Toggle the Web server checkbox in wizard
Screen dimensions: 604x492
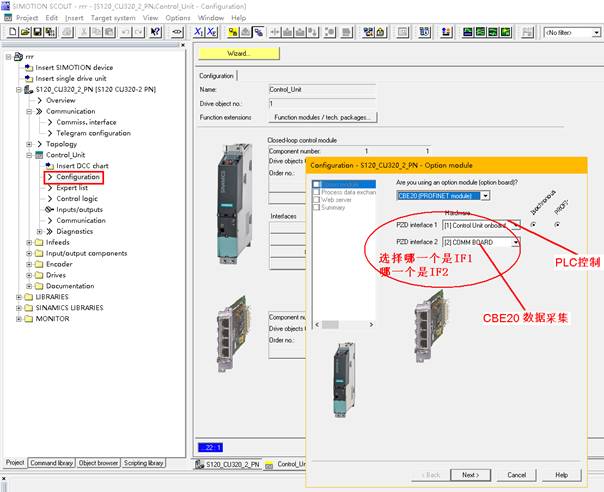tap(317, 200)
